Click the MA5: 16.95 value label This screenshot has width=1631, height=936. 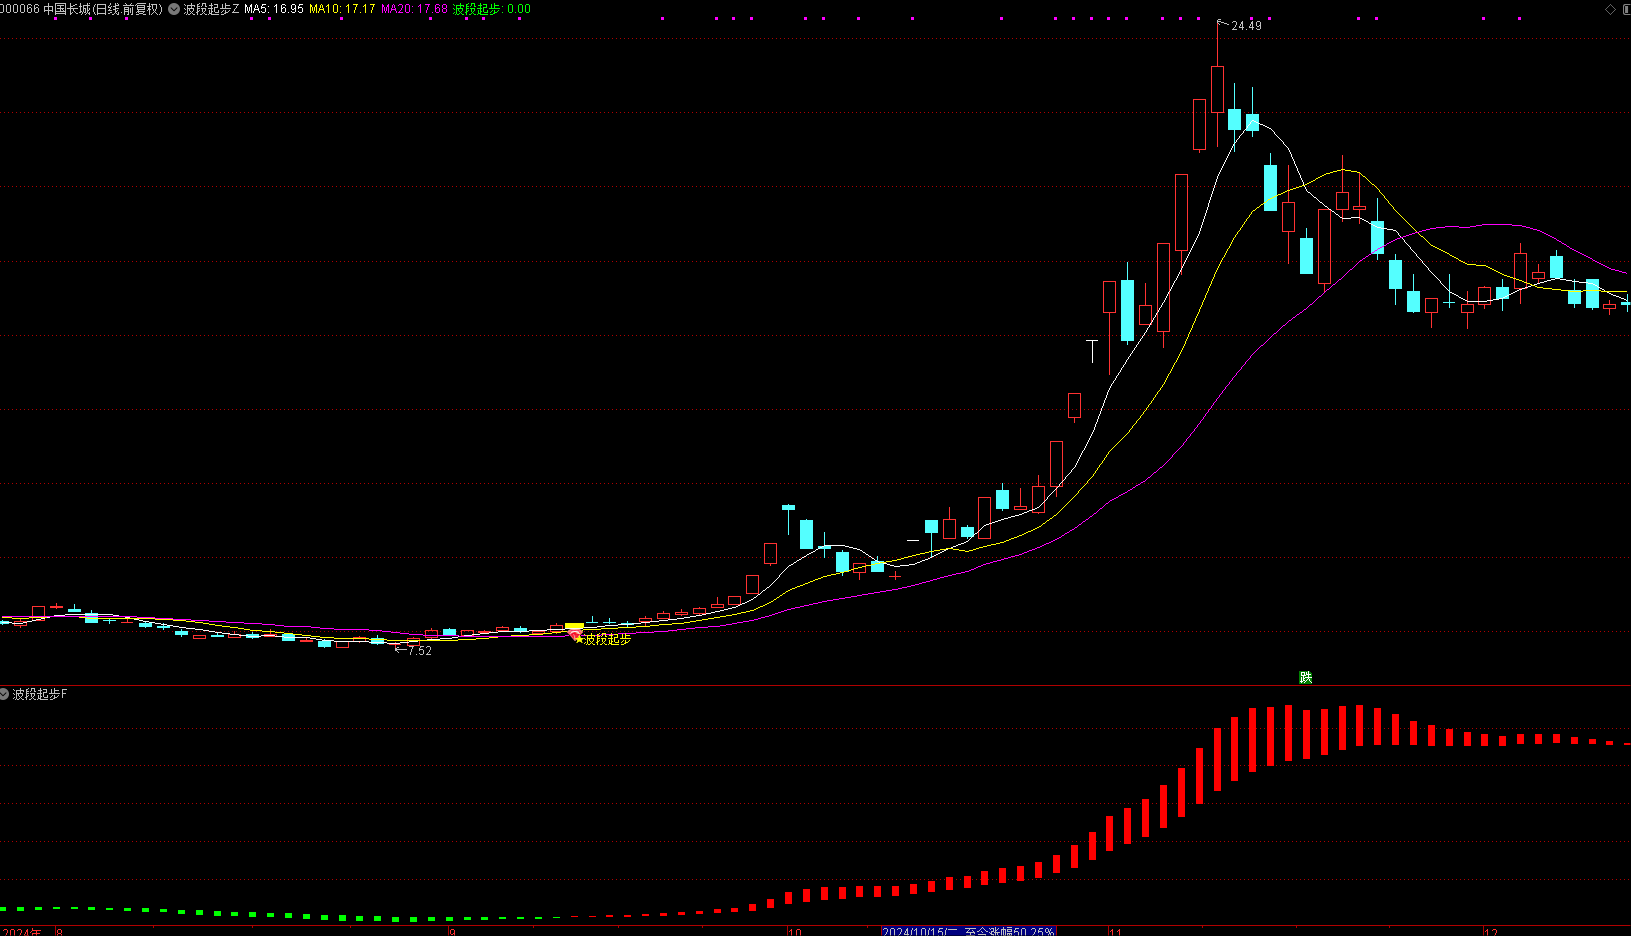pyautogui.click(x=274, y=9)
